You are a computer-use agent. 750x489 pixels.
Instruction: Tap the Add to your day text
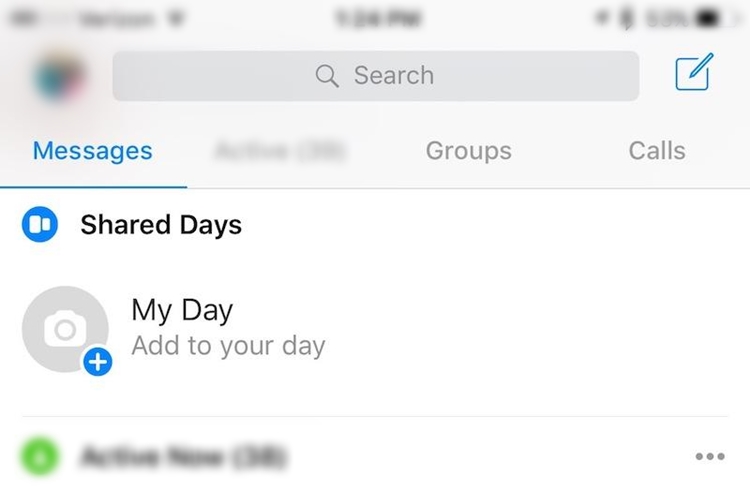[x=229, y=346]
